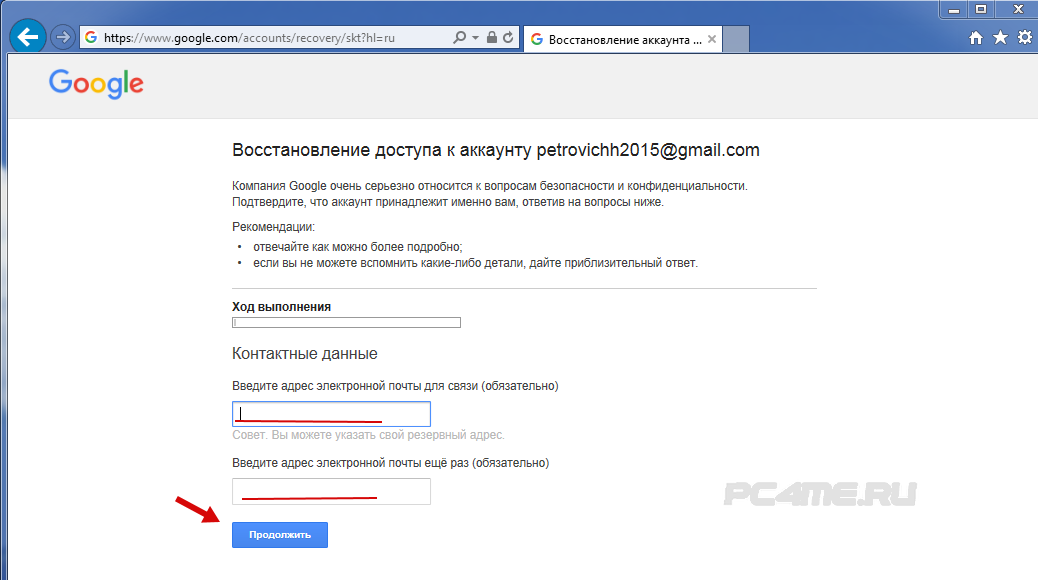Click label Введите адрес электронной почты ещё раз
Viewport: 1038px width, 580px height.
(x=391, y=463)
